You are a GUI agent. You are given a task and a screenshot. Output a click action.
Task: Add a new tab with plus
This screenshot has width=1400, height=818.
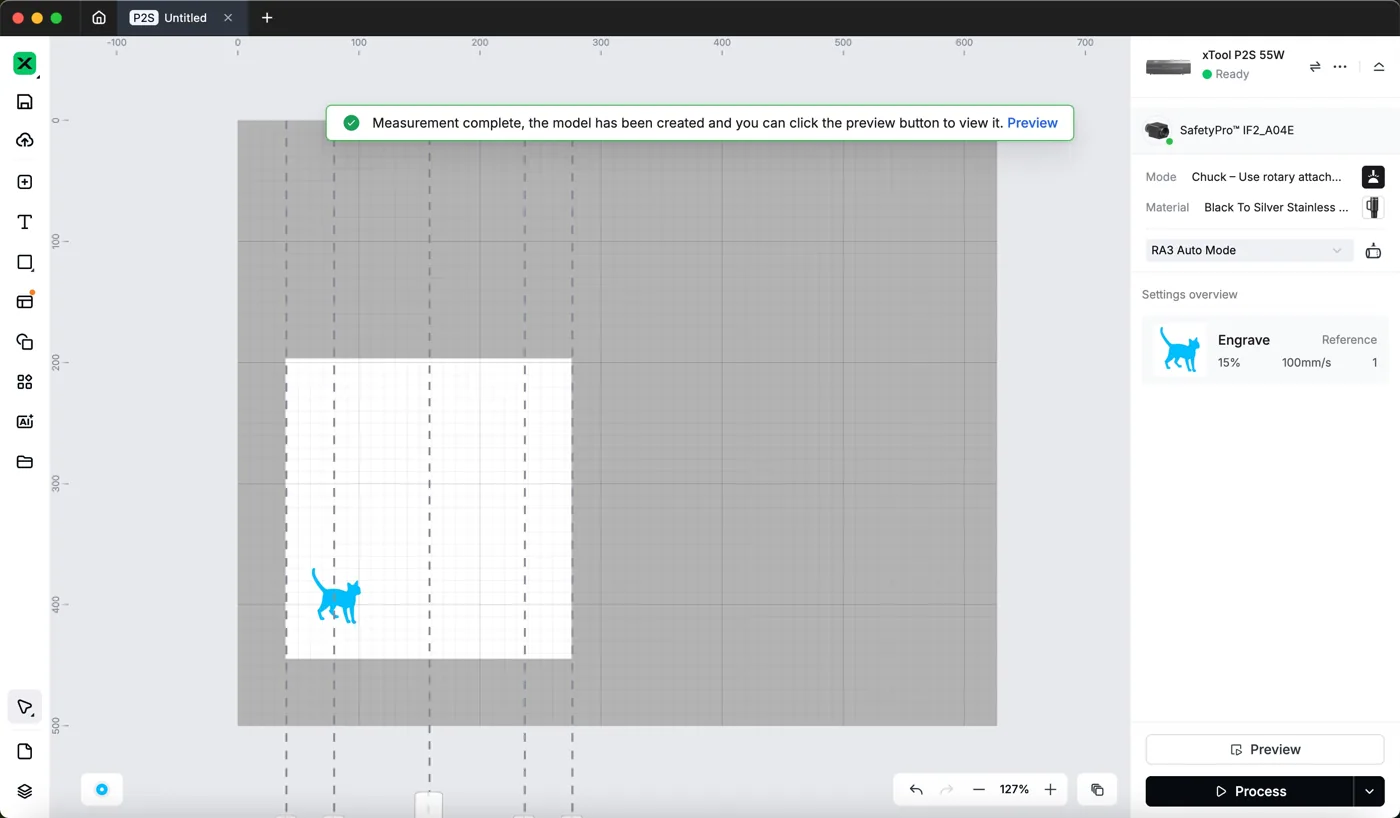(x=267, y=18)
